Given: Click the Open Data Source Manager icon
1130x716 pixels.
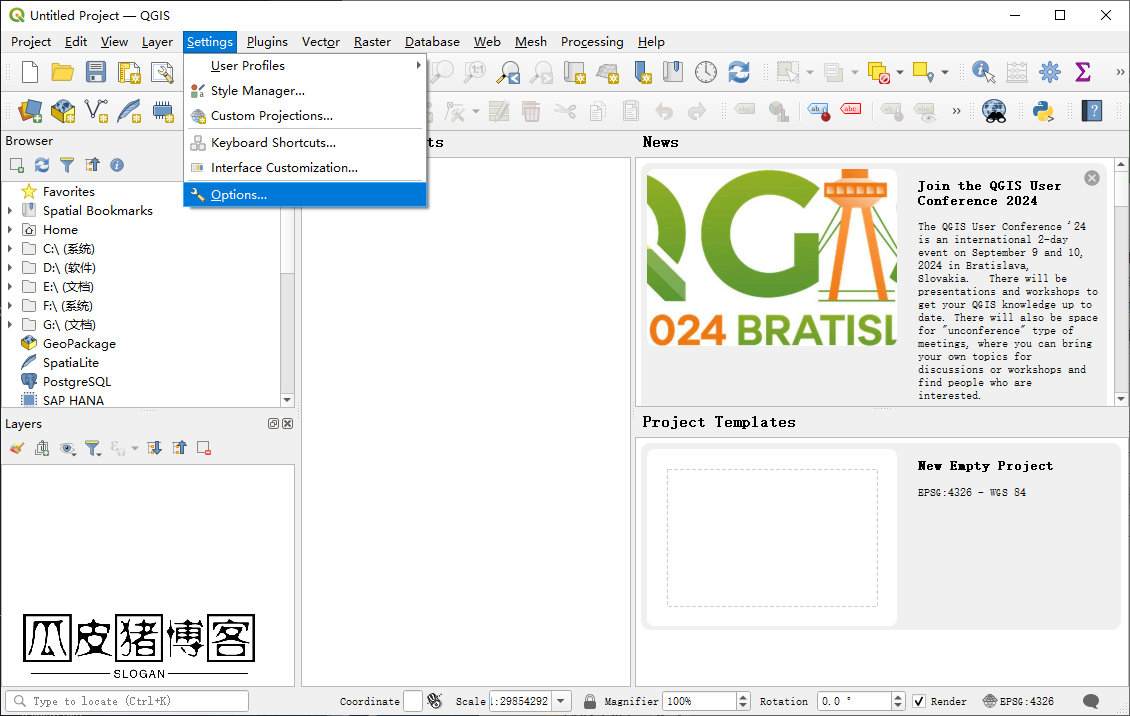Looking at the screenshot, I should [30, 111].
